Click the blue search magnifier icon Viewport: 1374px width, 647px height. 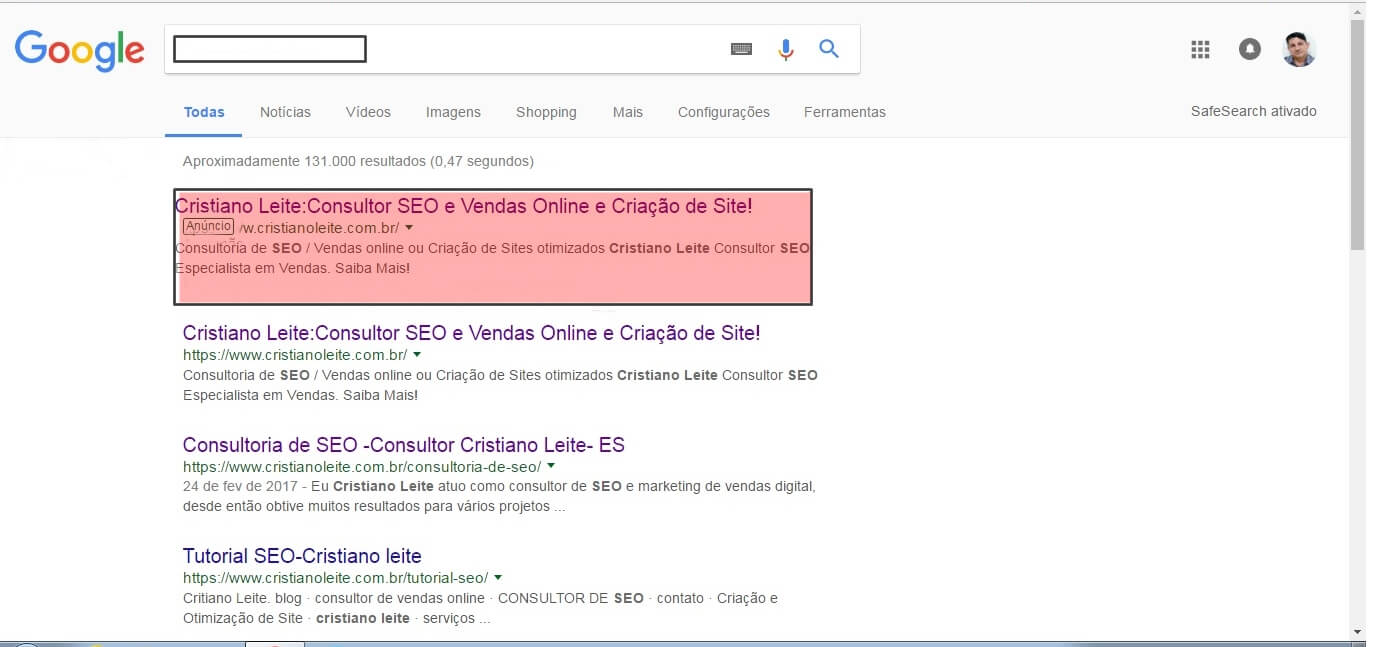click(x=829, y=48)
